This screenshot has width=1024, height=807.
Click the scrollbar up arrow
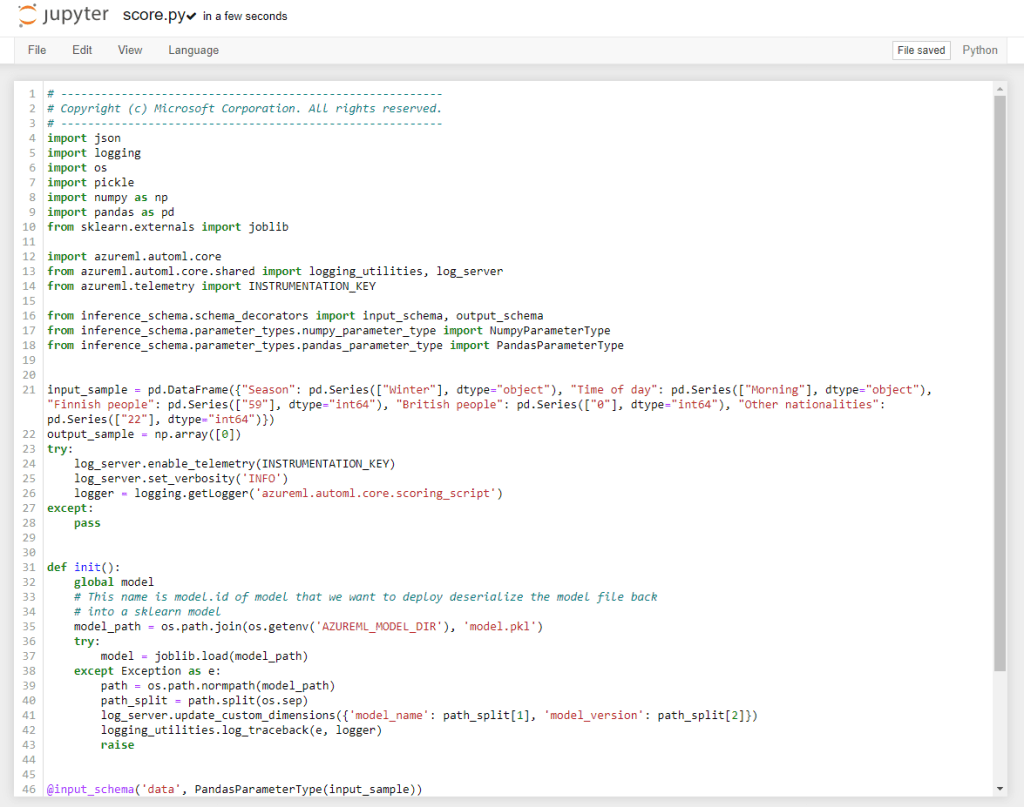pos(1000,87)
